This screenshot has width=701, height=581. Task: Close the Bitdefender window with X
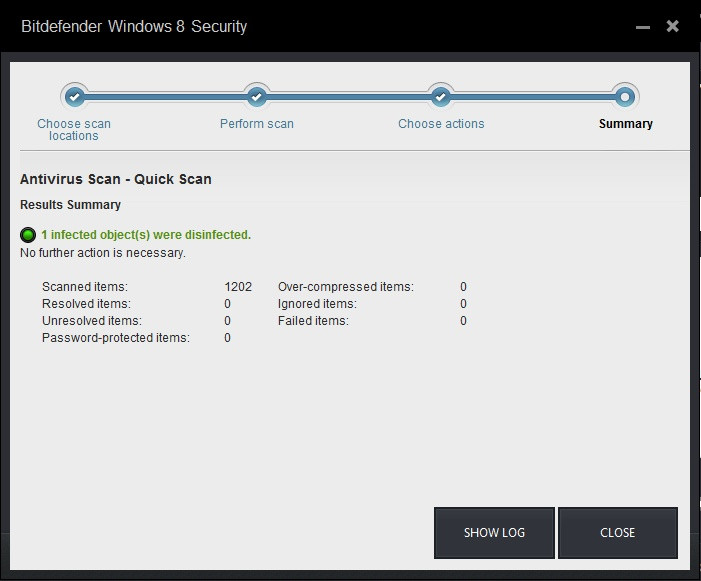click(672, 26)
